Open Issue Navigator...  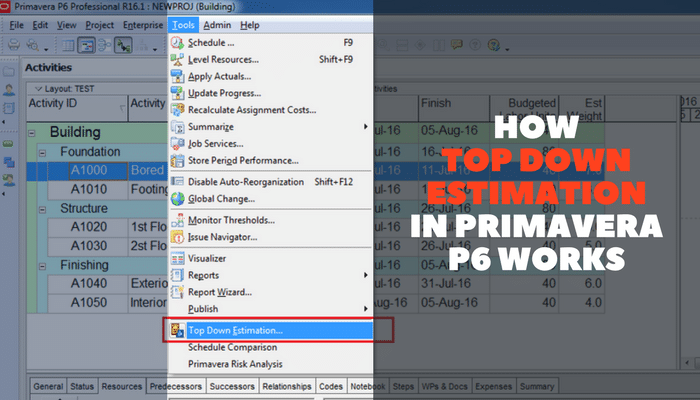[270, 237]
